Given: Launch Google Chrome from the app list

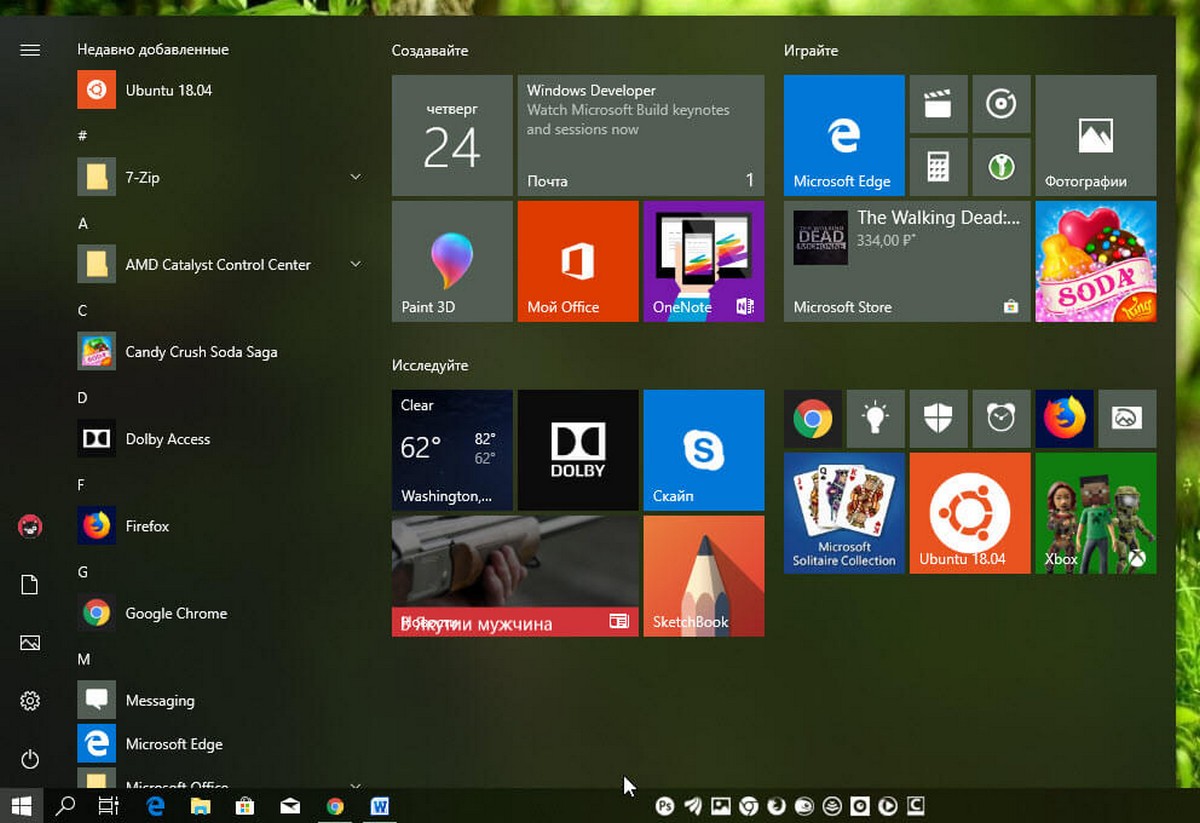Looking at the screenshot, I should [220, 613].
